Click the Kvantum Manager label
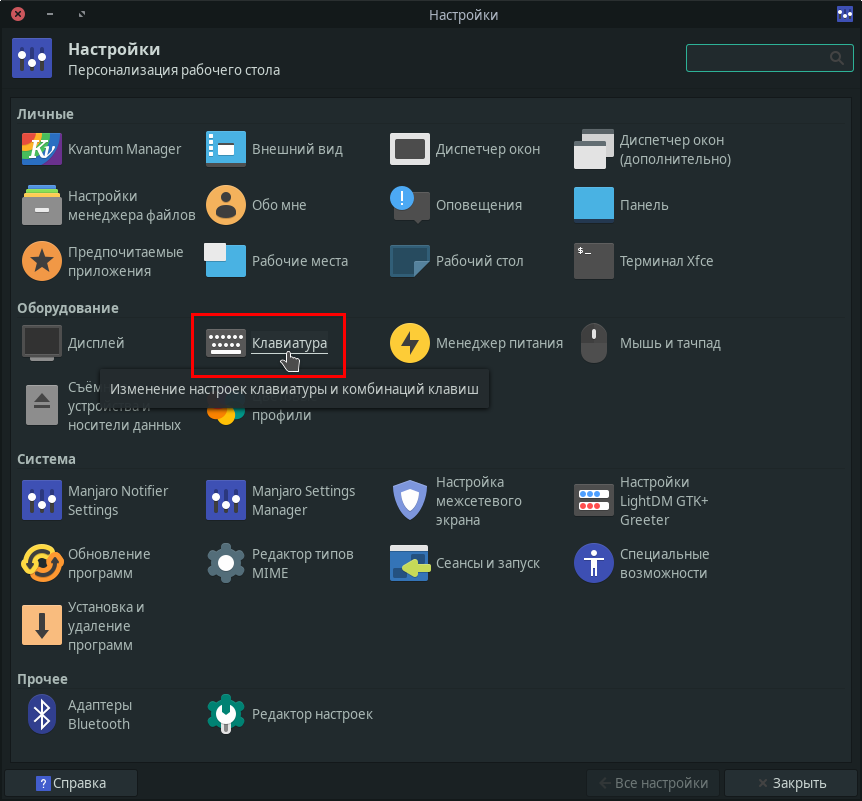The height and width of the screenshot is (801, 862). tap(124, 149)
